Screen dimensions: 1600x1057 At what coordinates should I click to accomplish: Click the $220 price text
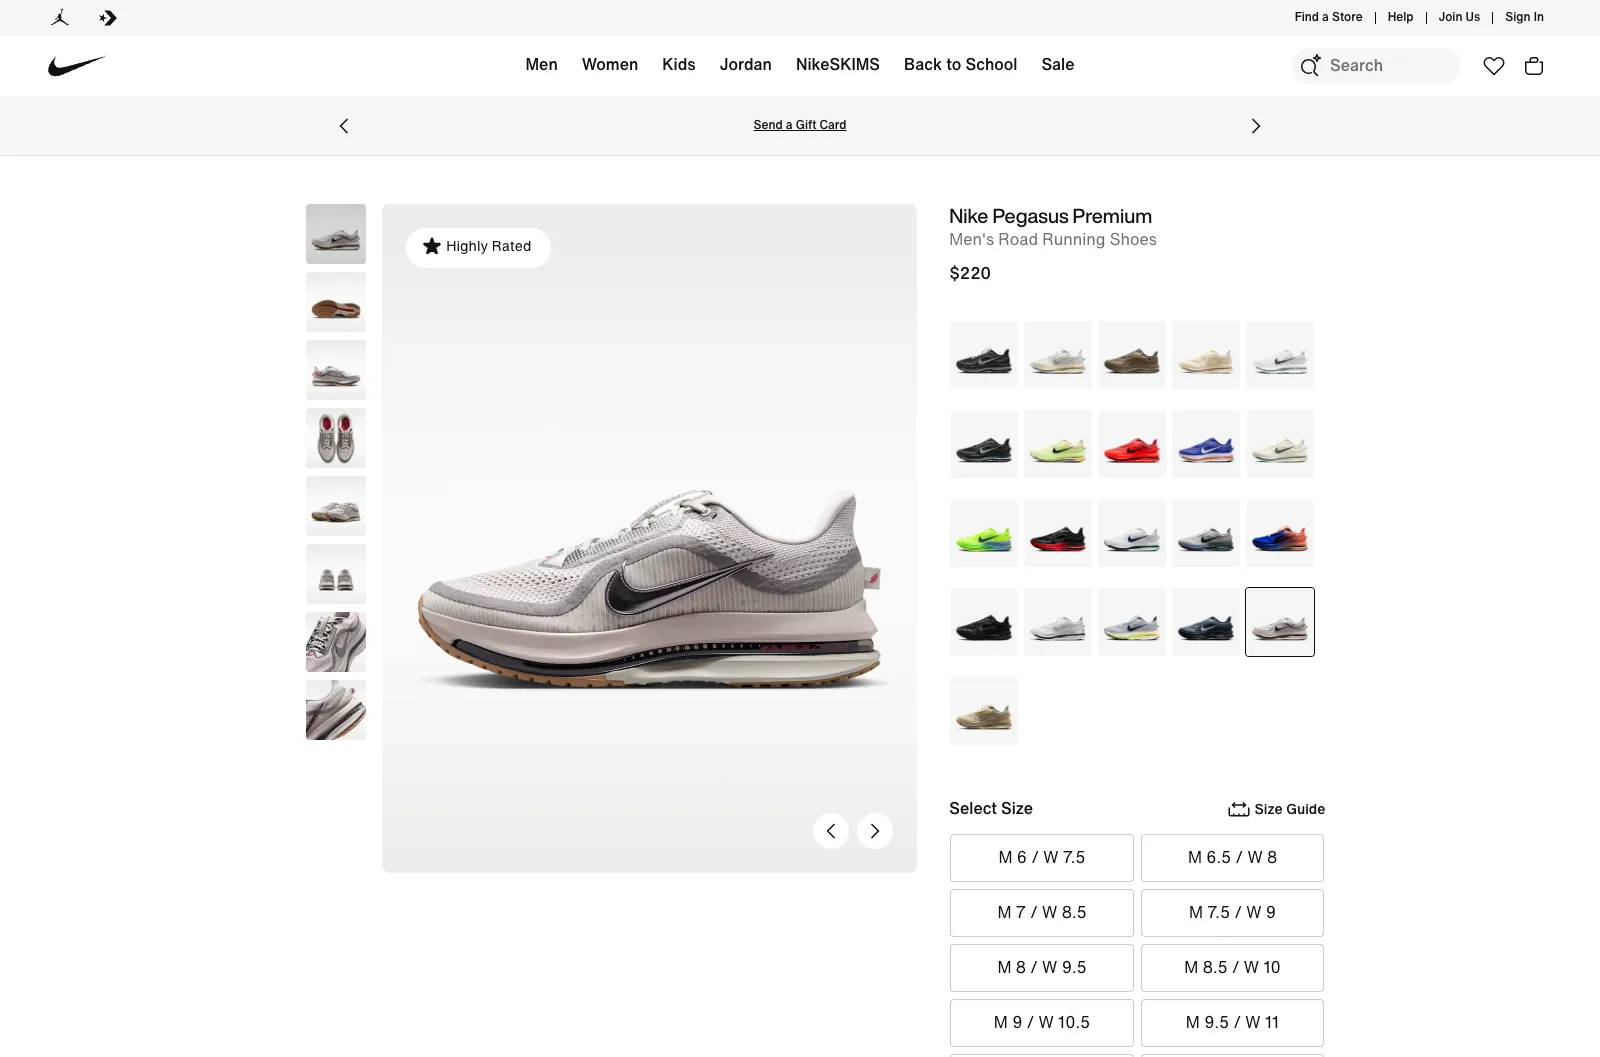pyautogui.click(x=970, y=274)
